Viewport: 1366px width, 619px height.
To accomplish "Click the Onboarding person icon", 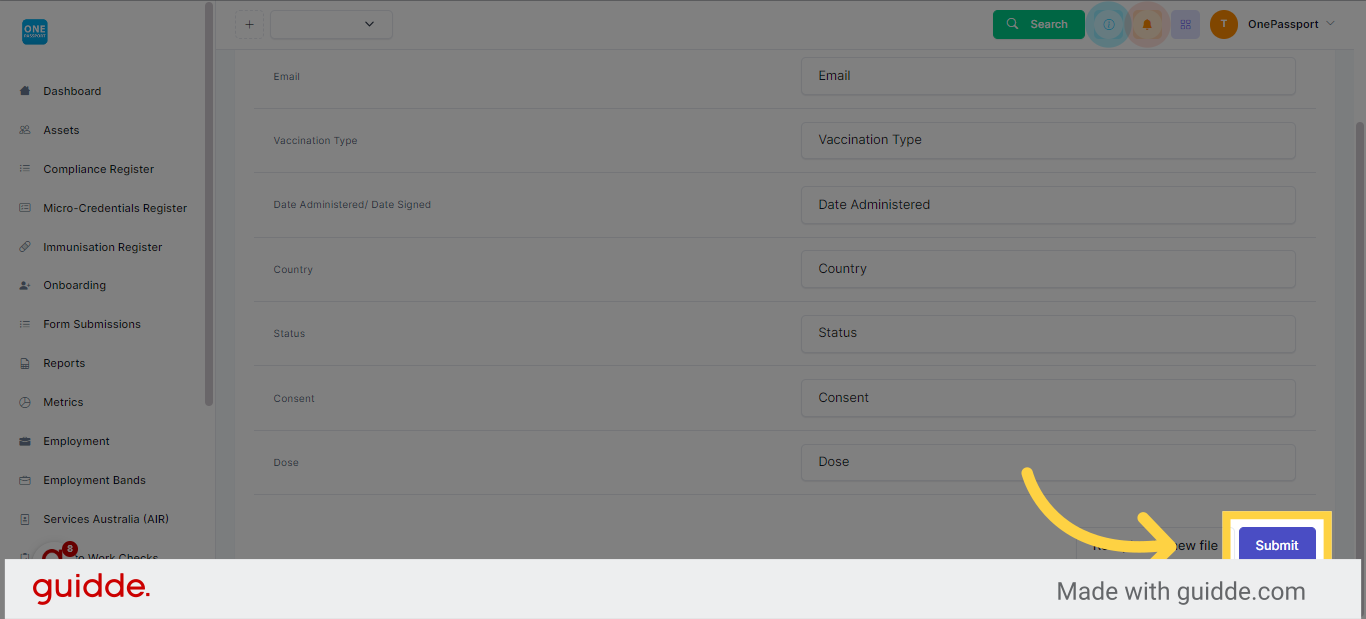I will [25, 285].
